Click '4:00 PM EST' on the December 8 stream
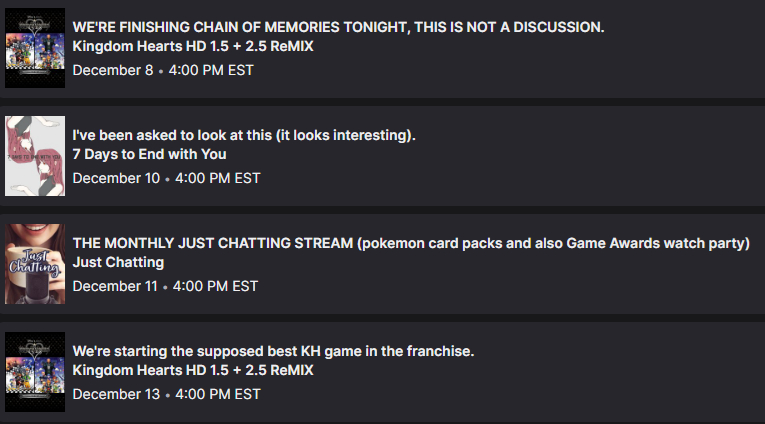The image size is (765, 424). click(212, 70)
